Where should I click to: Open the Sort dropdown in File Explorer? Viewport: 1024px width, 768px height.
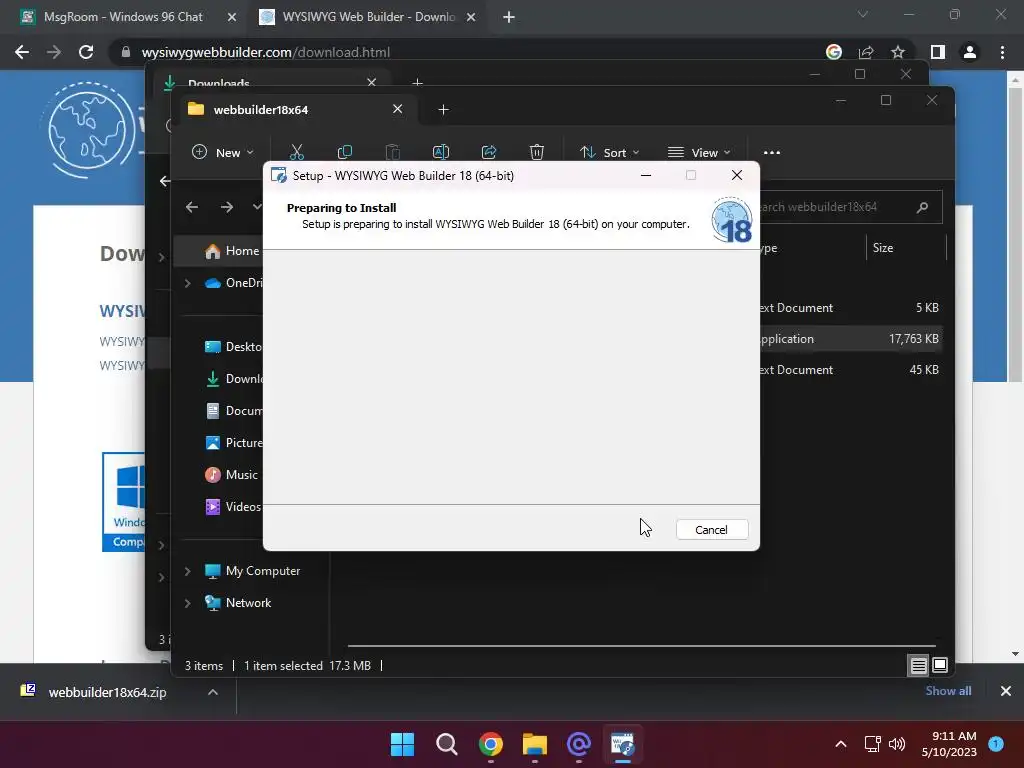(609, 152)
